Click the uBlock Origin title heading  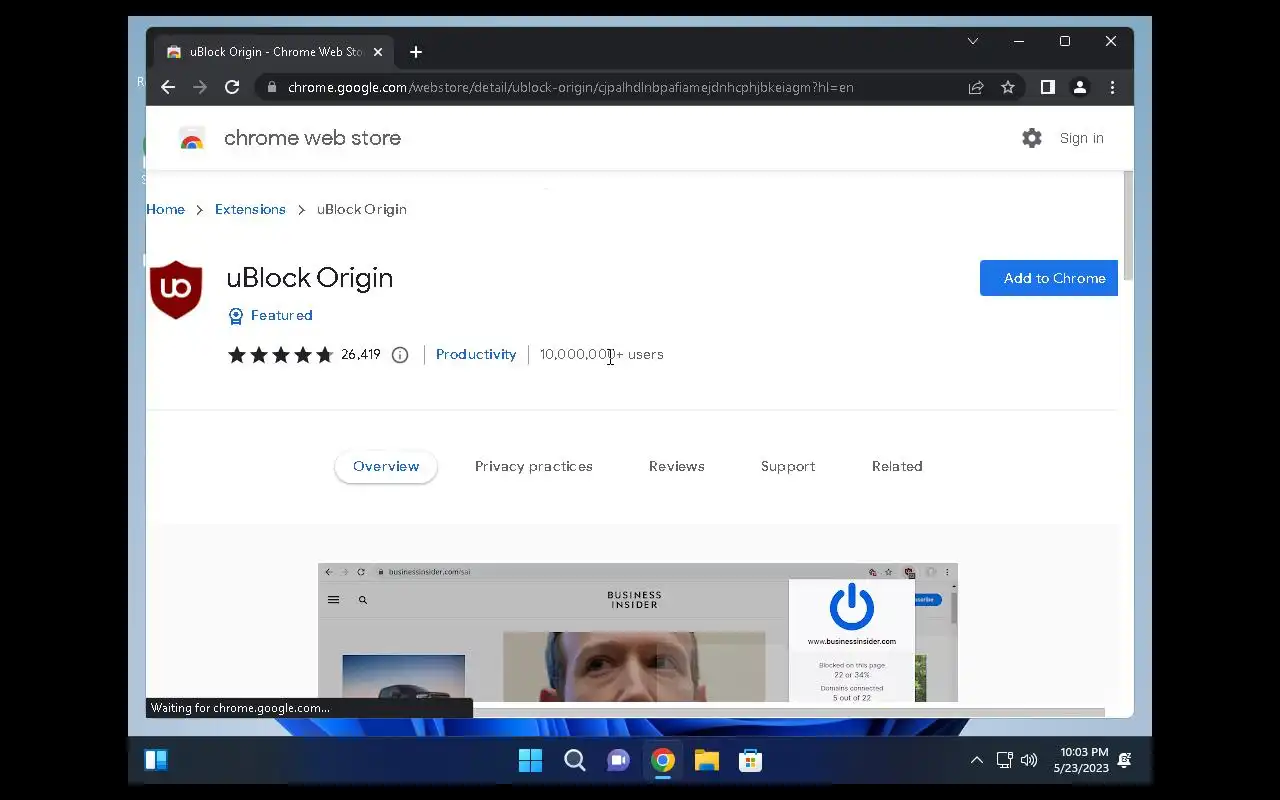(310, 278)
